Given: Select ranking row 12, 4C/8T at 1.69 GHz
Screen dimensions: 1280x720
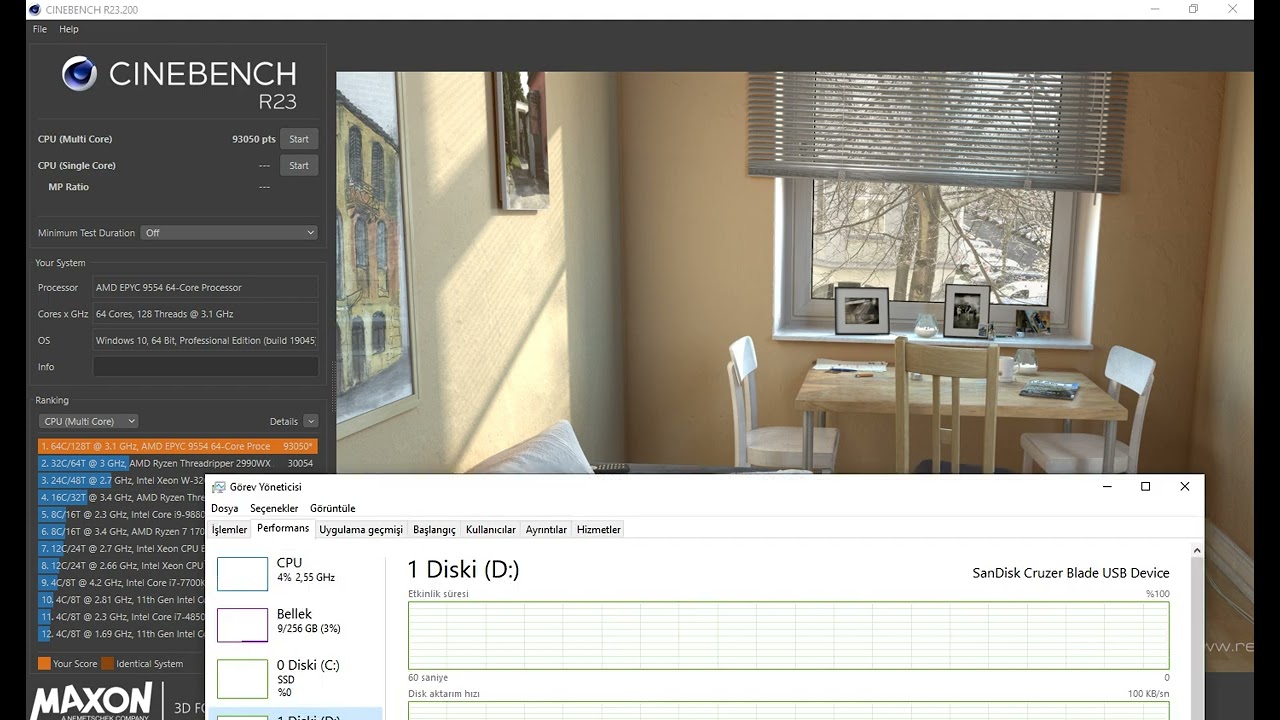Looking at the screenshot, I should click(x=121, y=633).
